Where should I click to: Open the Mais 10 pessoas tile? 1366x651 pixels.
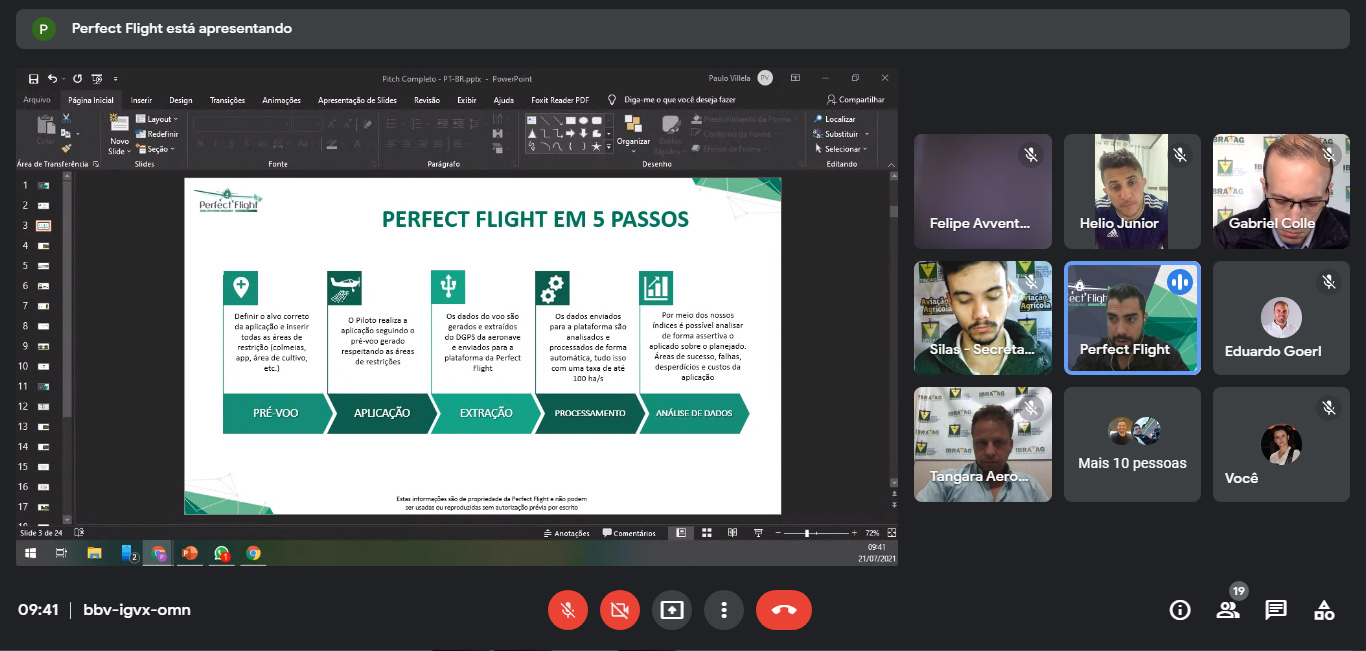(x=1132, y=445)
